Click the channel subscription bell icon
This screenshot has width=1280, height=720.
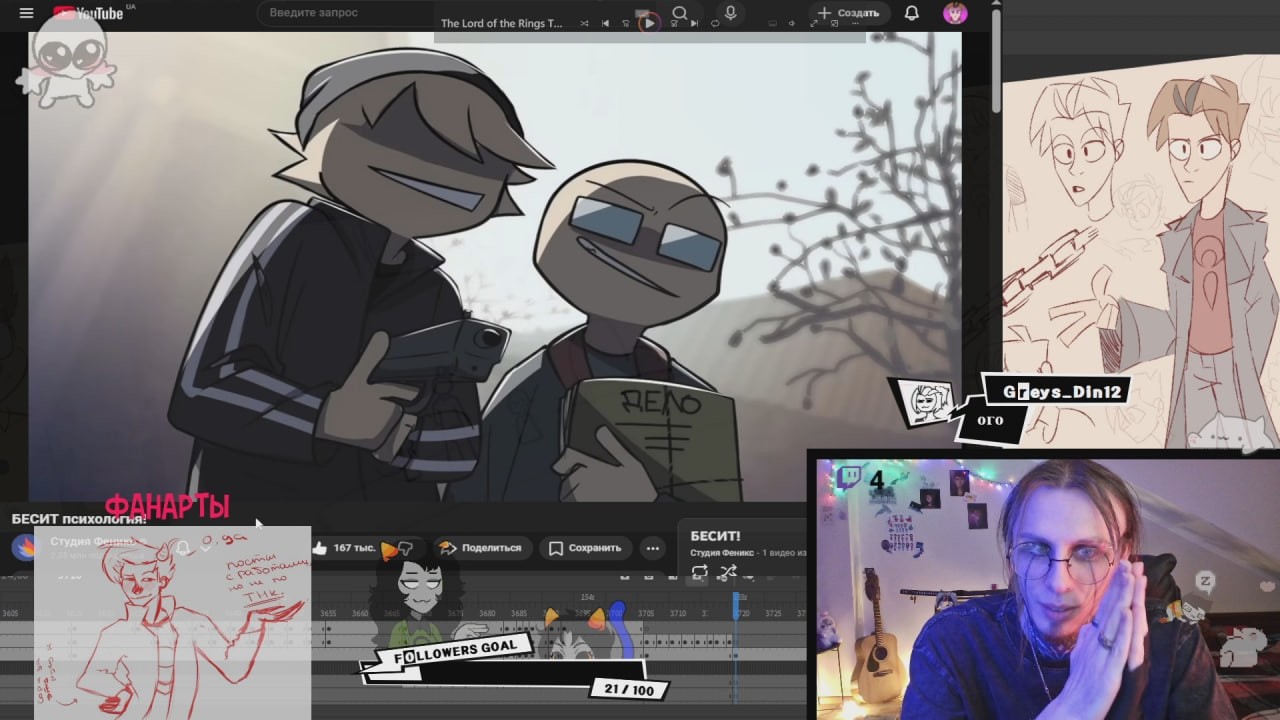pos(183,548)
